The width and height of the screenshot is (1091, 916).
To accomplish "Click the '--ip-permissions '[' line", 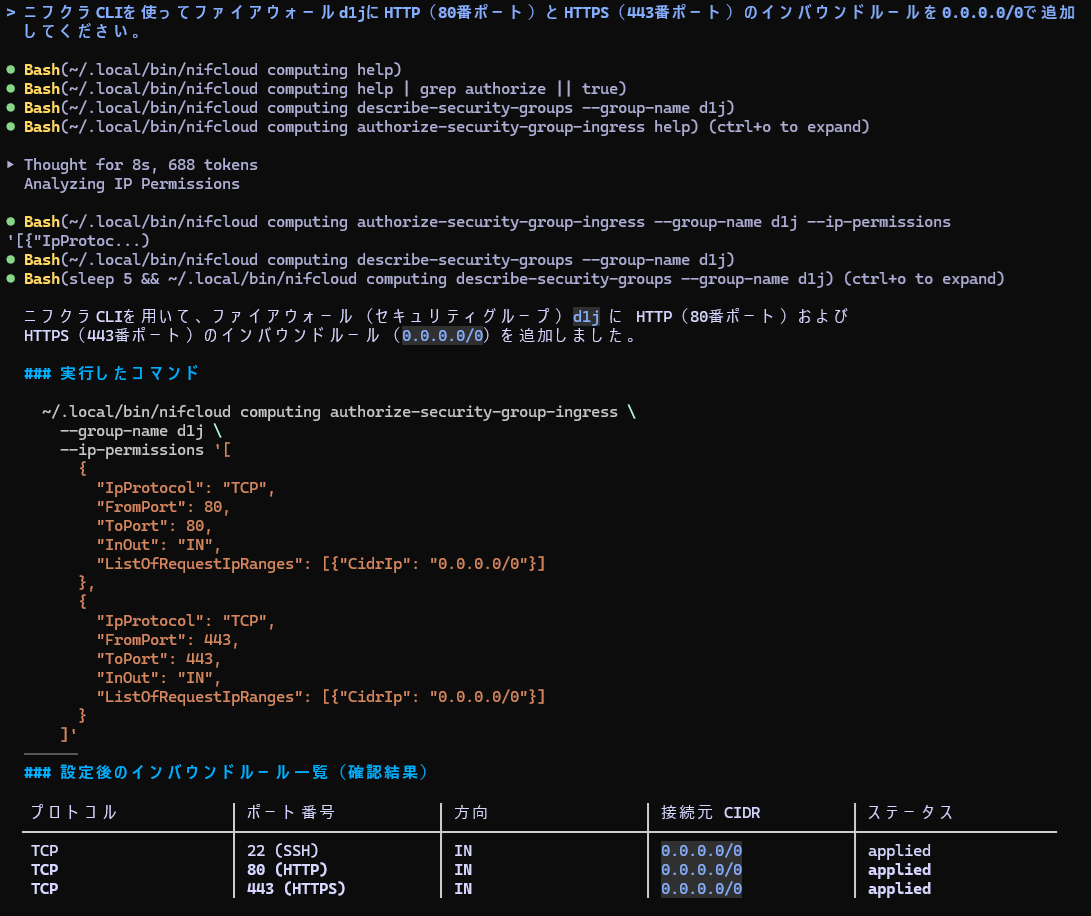I will click(x=145, y=450).
